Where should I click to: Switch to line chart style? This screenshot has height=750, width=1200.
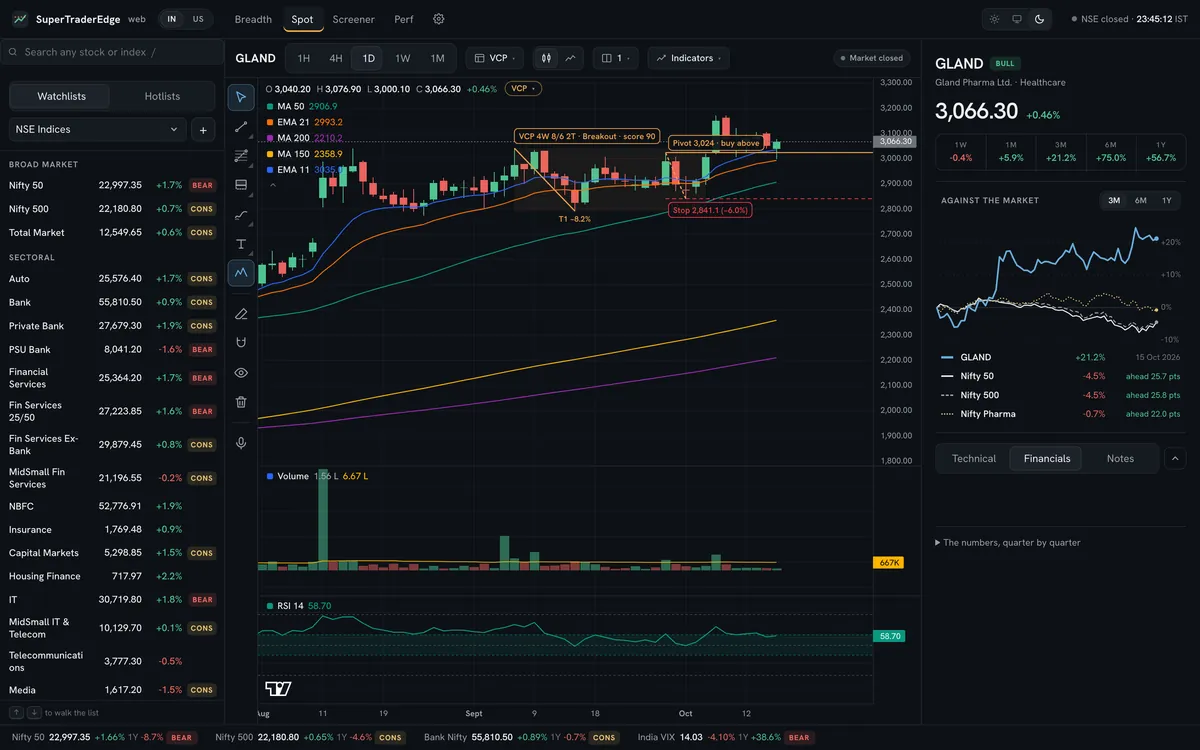click(x=570, y=58)
